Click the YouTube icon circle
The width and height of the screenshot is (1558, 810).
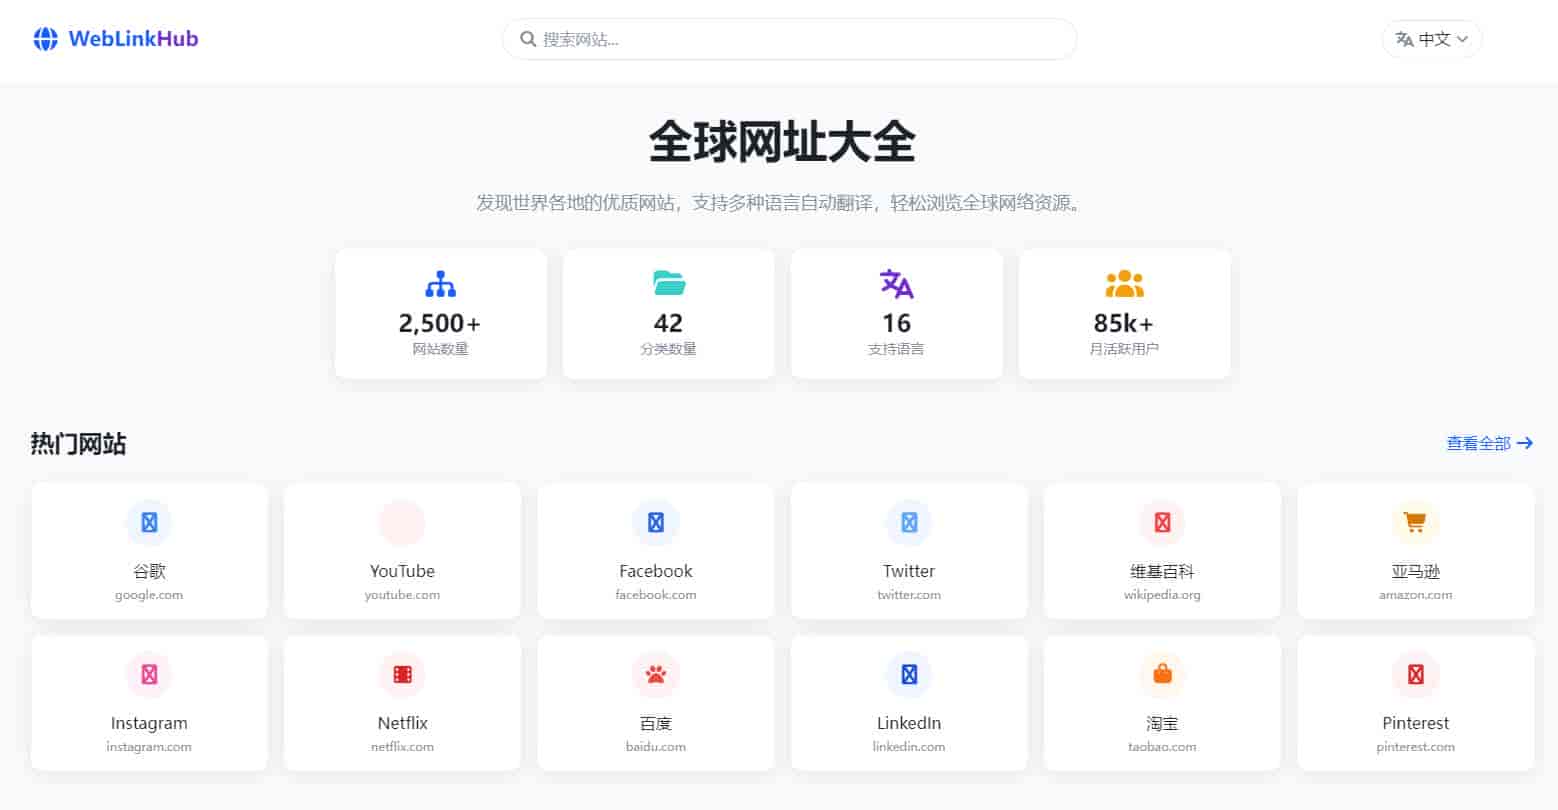402,522
